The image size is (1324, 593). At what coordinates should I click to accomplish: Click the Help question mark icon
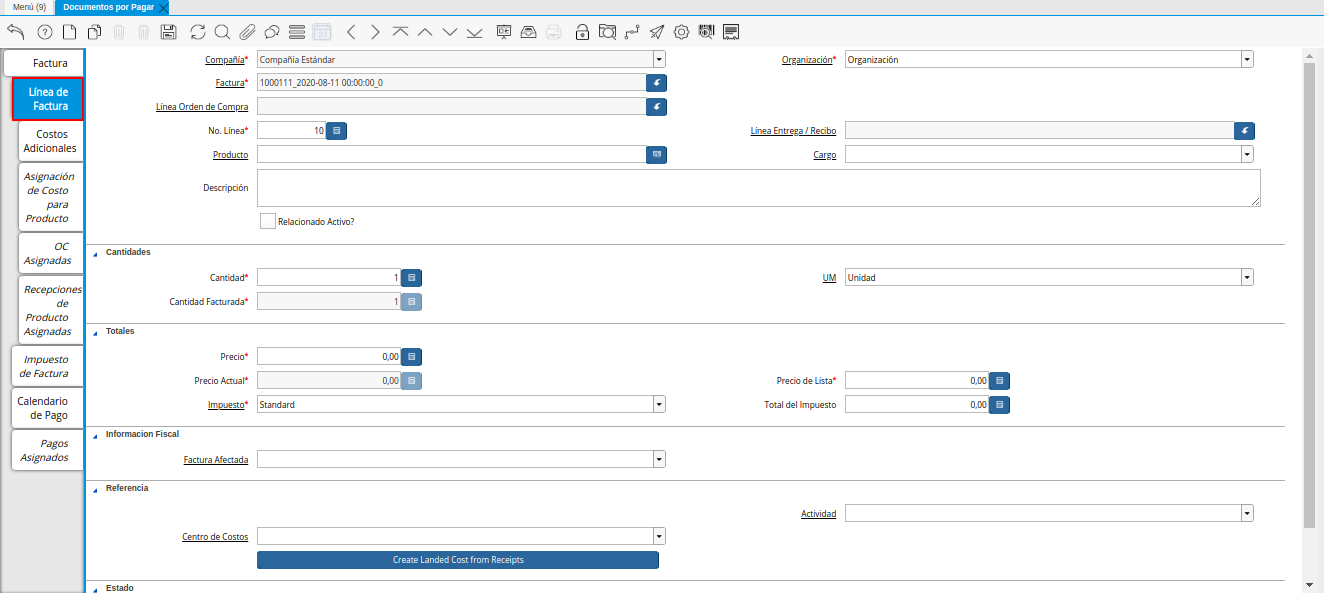pyautogui.click(x=45, y=32)
